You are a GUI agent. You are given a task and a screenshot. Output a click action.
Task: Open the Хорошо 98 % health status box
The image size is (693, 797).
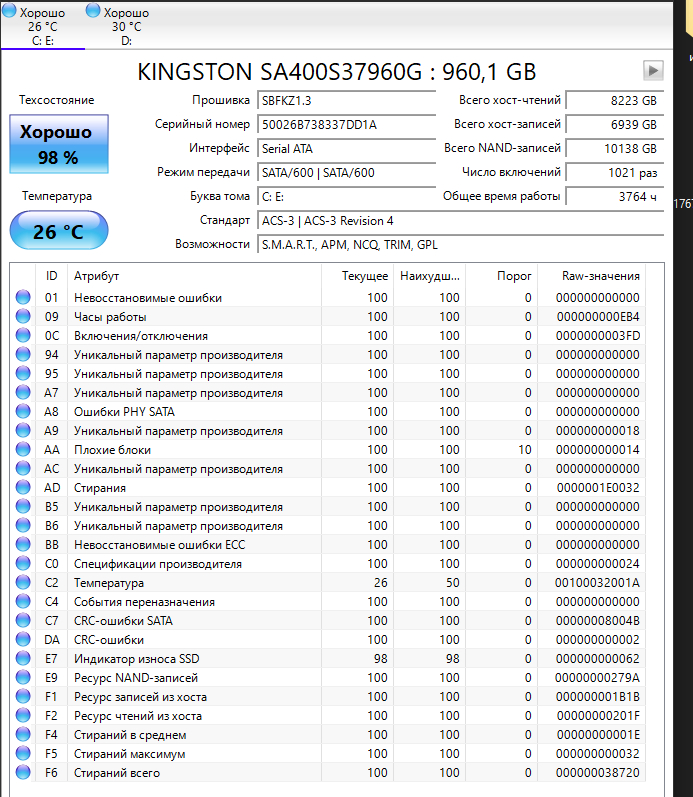point(59,144)
